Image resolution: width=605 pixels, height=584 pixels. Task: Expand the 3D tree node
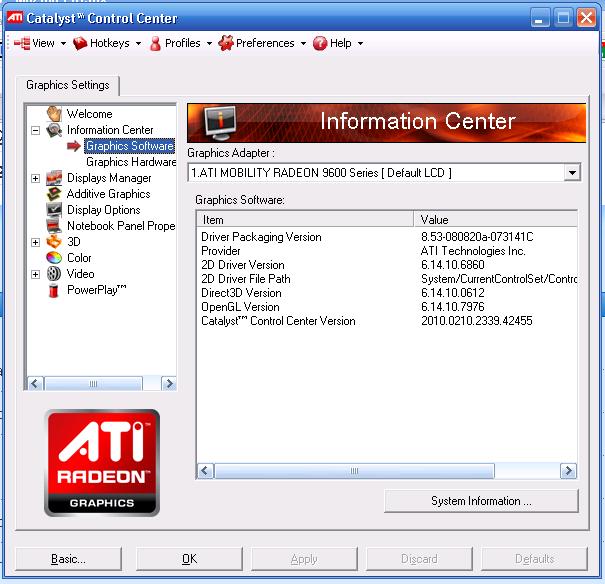point(36,242)
